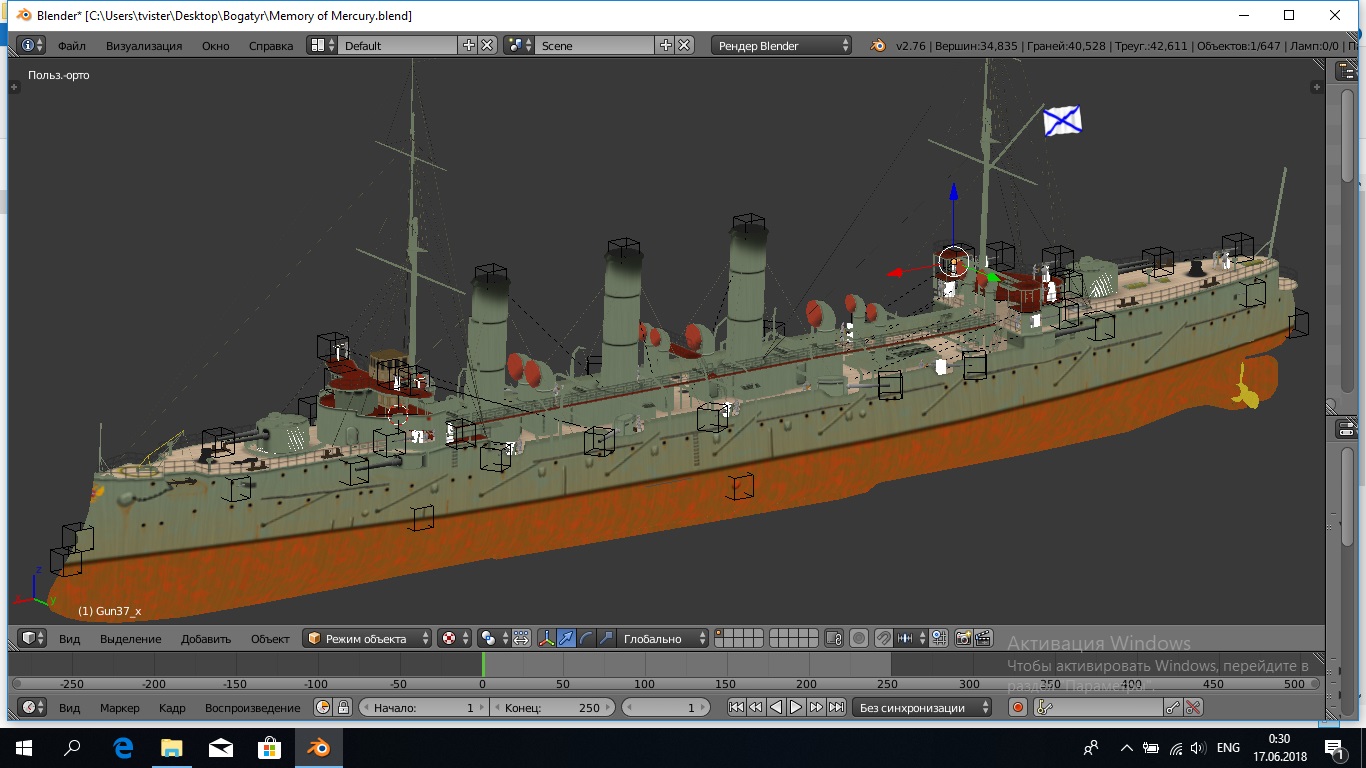
Task: Jump to the end frame of timeline
Action: click(x=836, y=707)
